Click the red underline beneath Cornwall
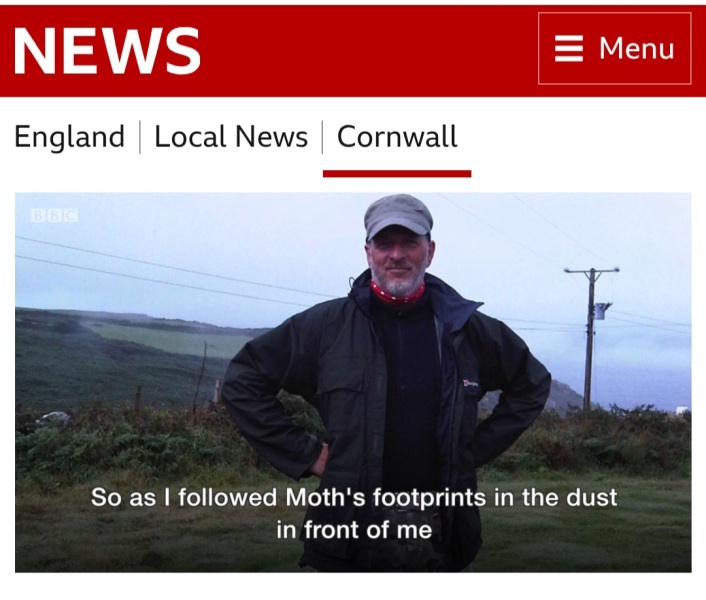706x600 pixels. 397,174
